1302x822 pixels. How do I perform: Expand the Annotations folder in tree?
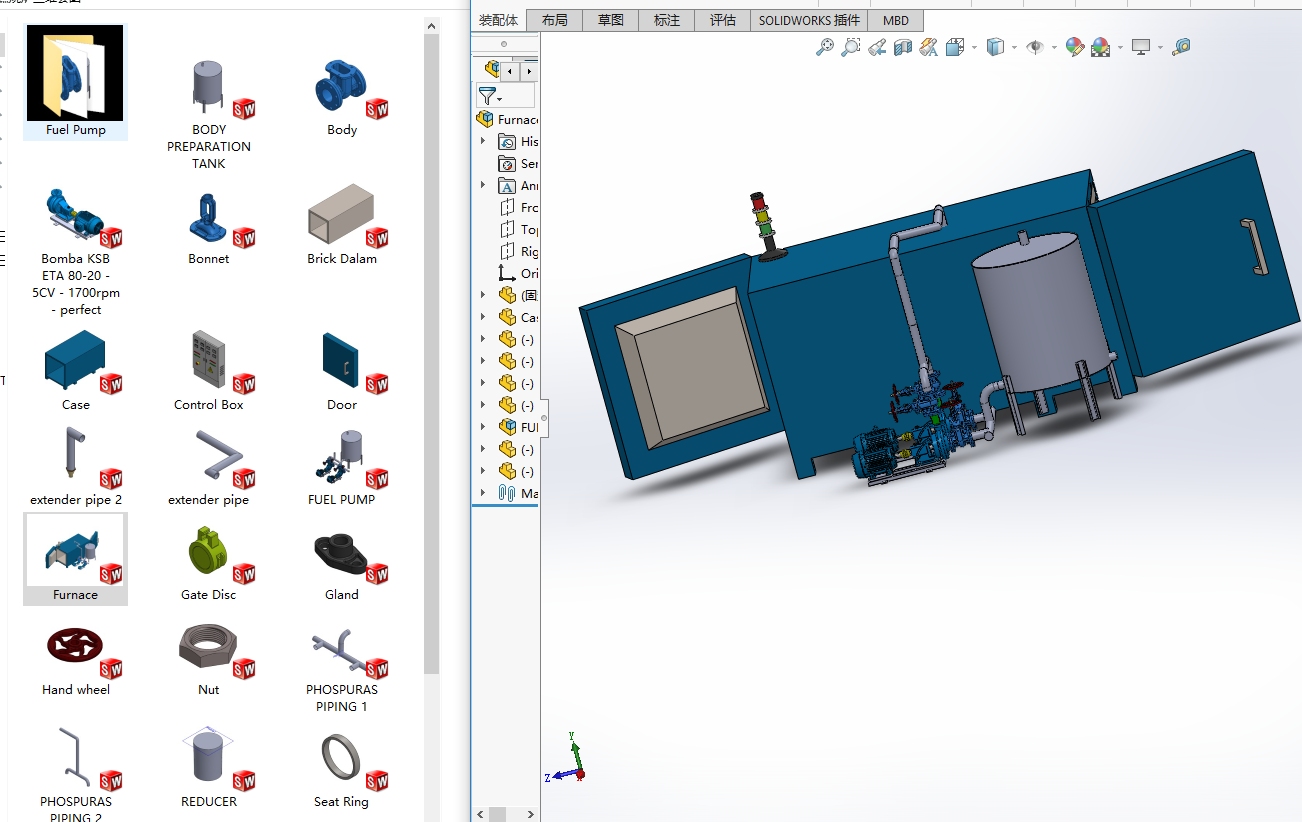click(x=483, y=186)
